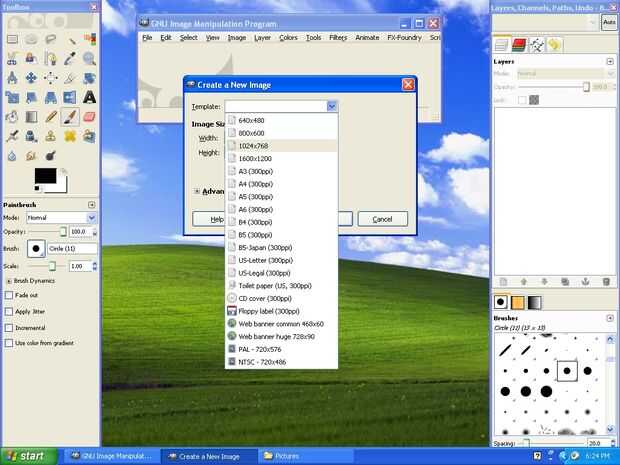Select the Smudge tool

coord(31,155)
